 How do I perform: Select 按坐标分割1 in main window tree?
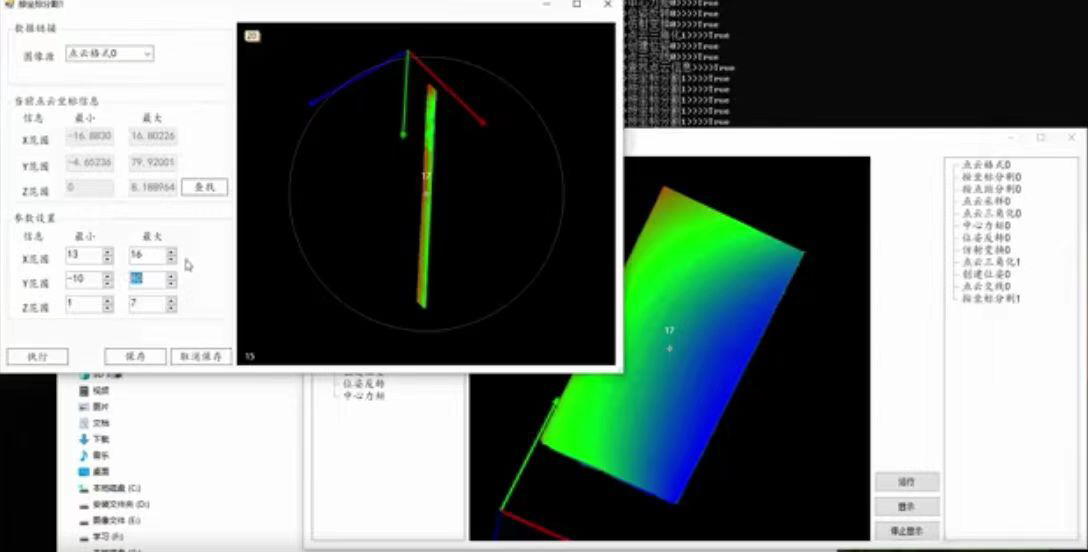(x=991, y=298)
